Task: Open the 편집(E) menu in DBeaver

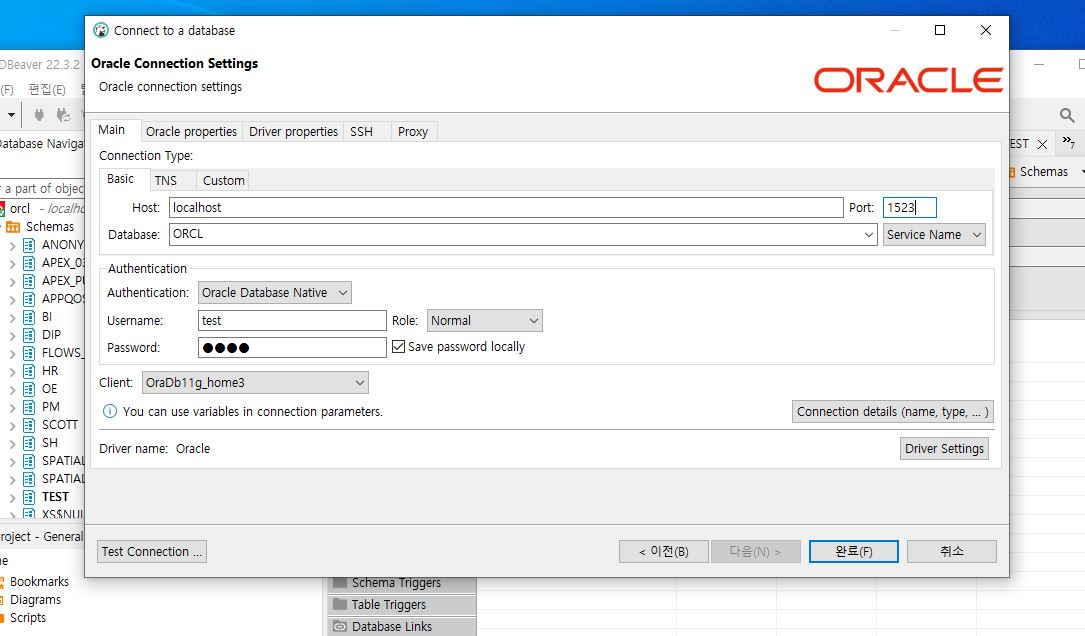Action: [47, 90]
